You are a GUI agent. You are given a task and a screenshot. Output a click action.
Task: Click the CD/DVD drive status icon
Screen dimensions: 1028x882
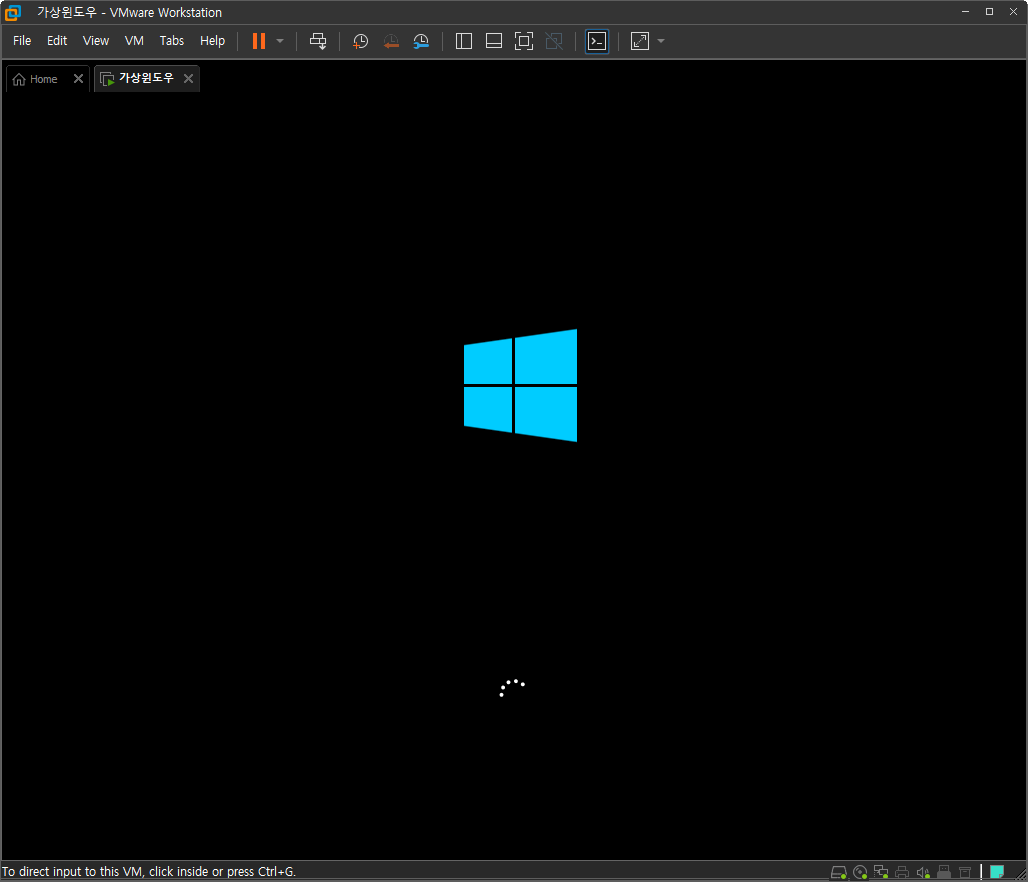[x=860, y=872]
